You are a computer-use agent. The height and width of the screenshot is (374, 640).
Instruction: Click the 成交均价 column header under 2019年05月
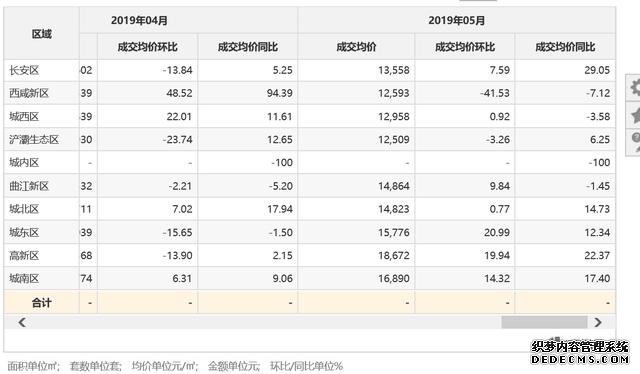click(356, 47)
